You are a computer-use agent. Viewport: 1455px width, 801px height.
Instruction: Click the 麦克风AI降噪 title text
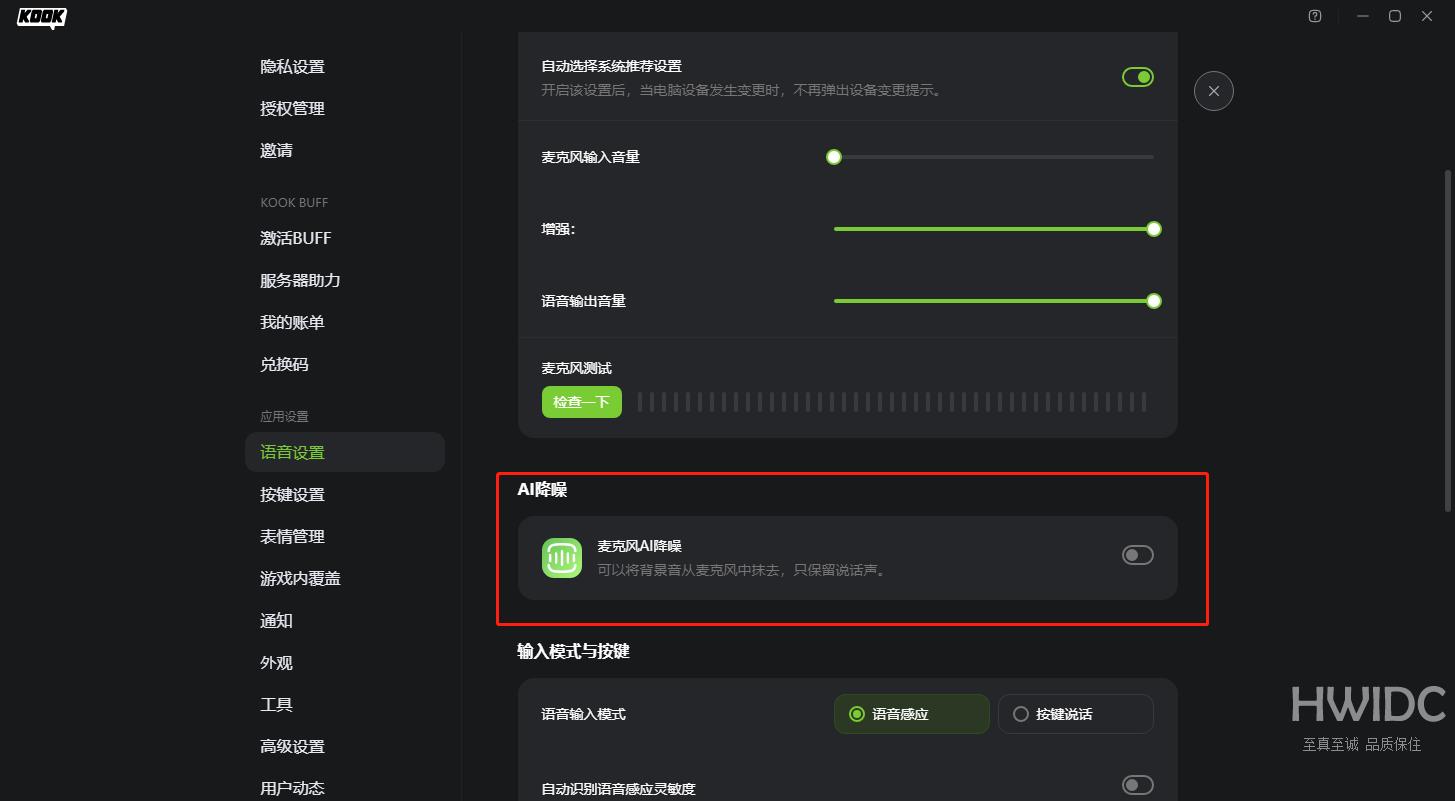(639, 546)
